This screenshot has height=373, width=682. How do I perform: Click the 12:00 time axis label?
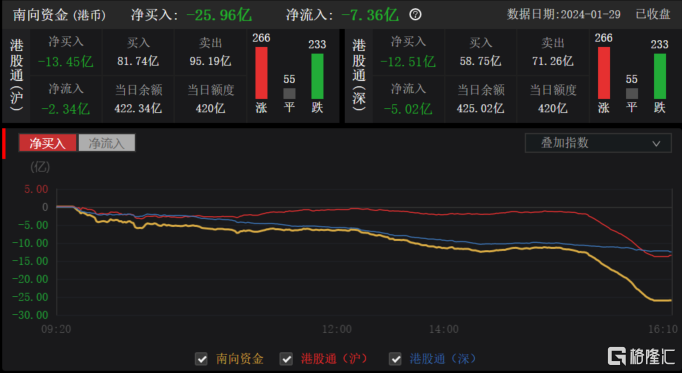pyautogui.click(x=337, y=330)
